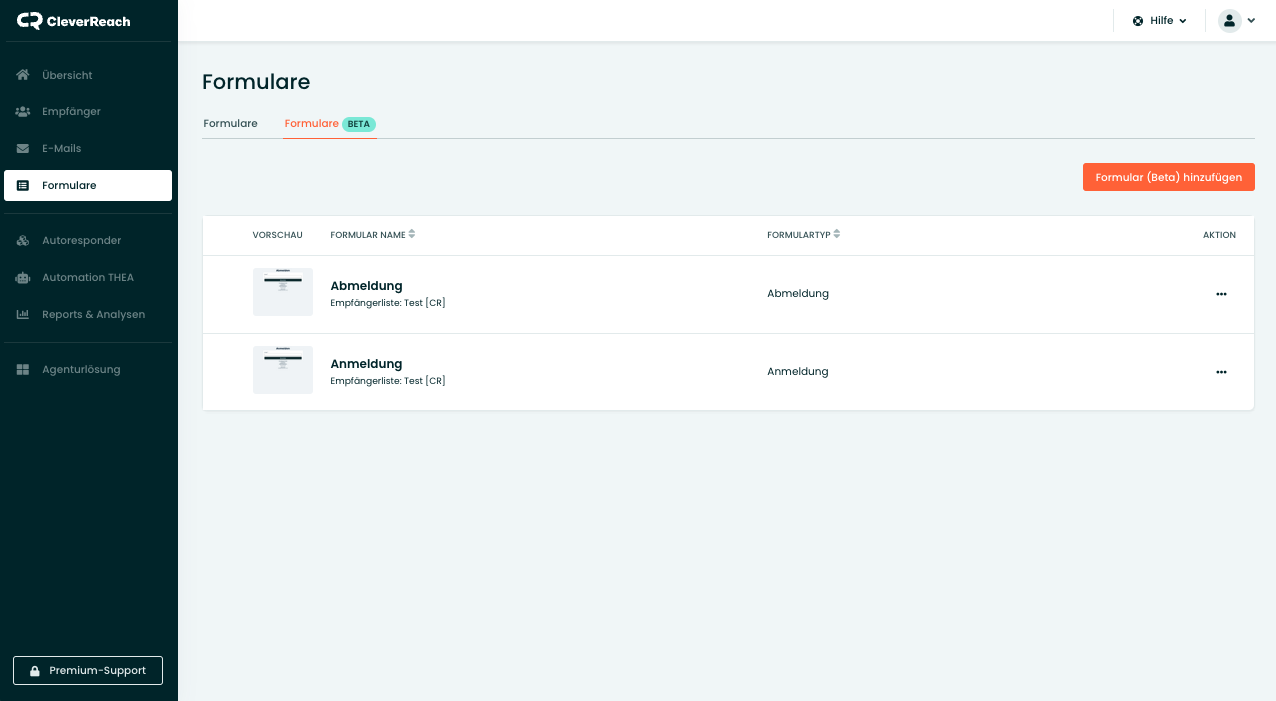Expand the user account menu
This screenshot has height=701, width=1276.
point(1236,21)
